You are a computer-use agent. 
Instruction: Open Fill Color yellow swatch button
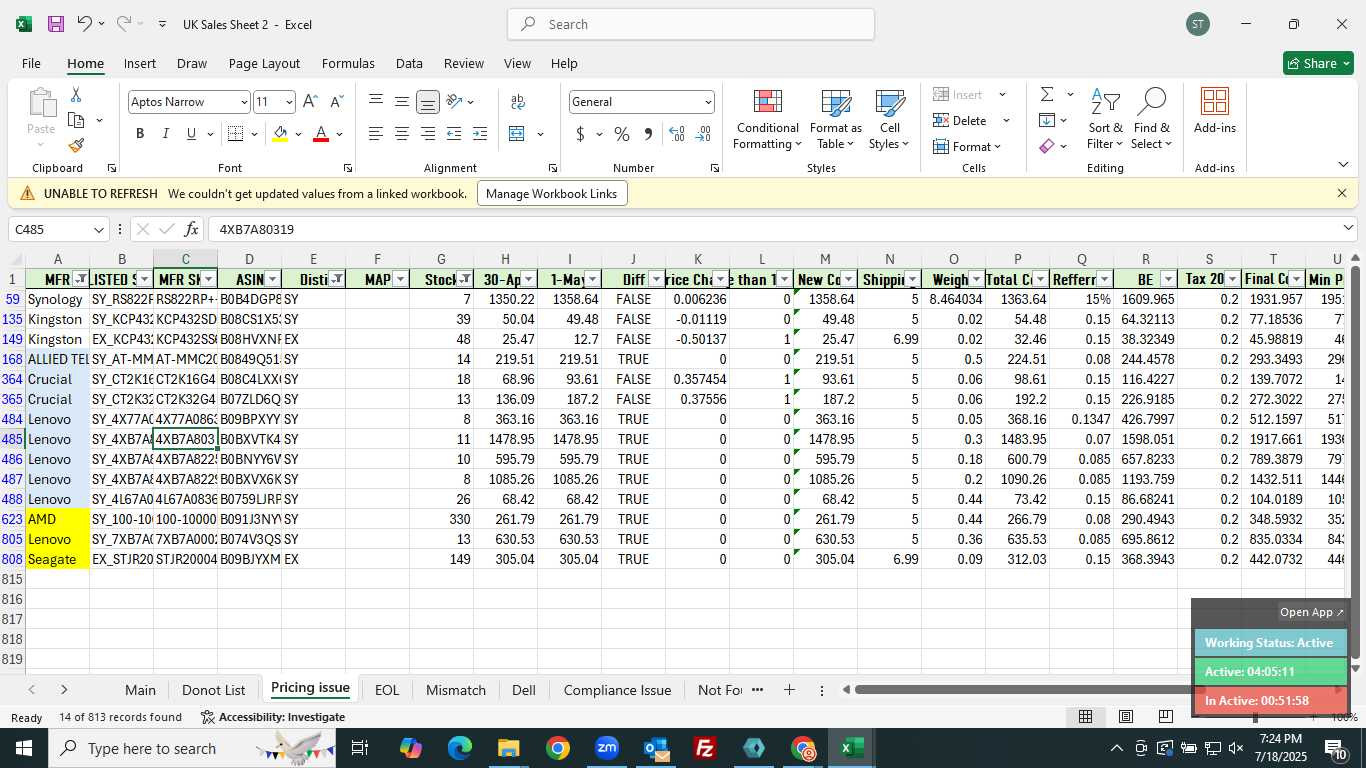[280, 134]
